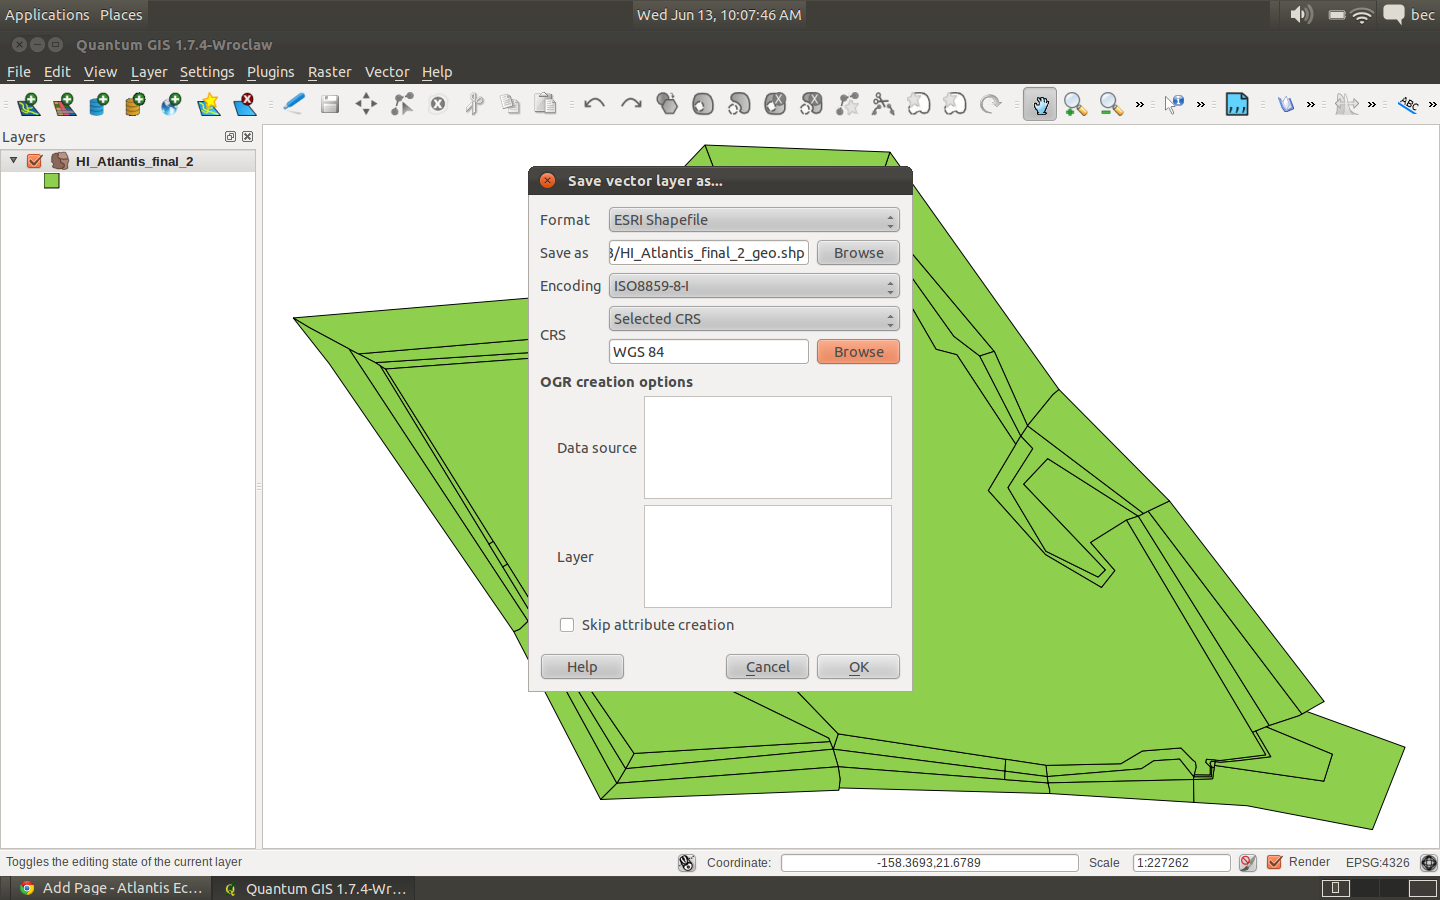Toggle visibility of HI_Atlantis_final_2 layer
Image resolution: width=1440 pixels, height=900 pixels.
[x=35, y=161]
